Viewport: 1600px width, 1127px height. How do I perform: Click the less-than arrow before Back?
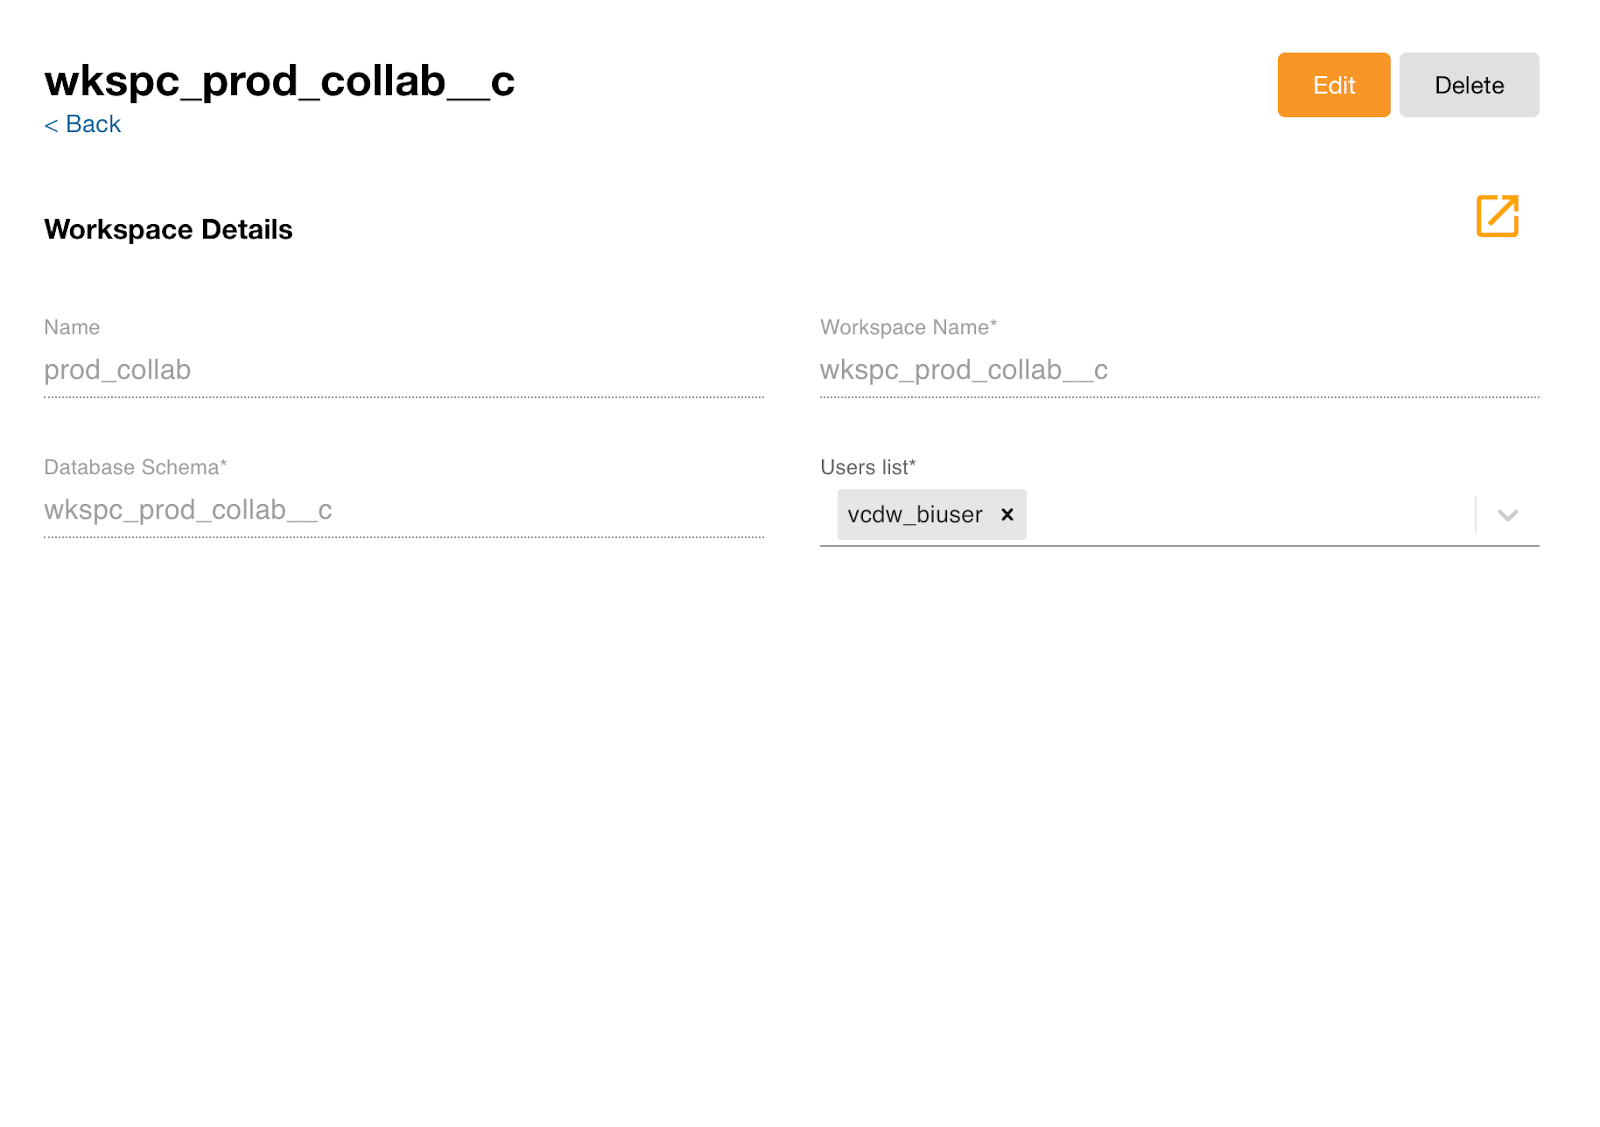pos(51,125)
